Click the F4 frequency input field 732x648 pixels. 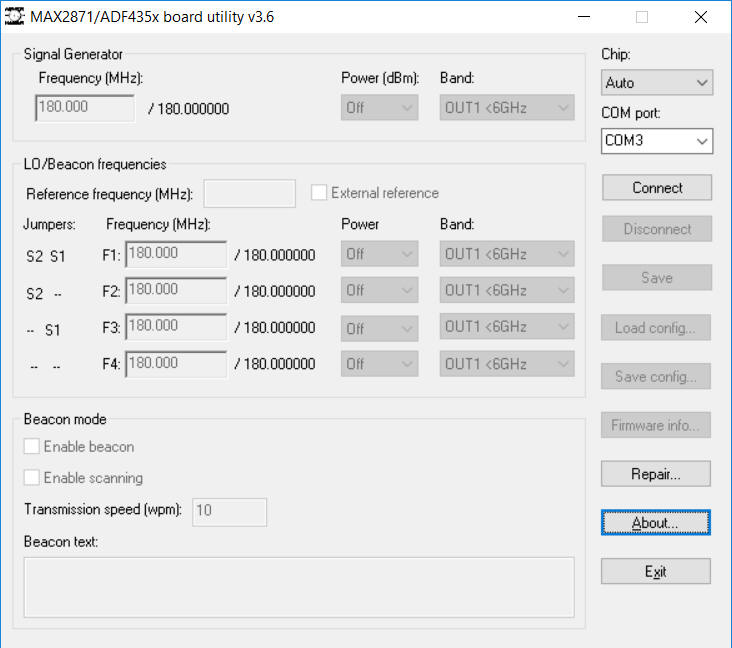176,364
